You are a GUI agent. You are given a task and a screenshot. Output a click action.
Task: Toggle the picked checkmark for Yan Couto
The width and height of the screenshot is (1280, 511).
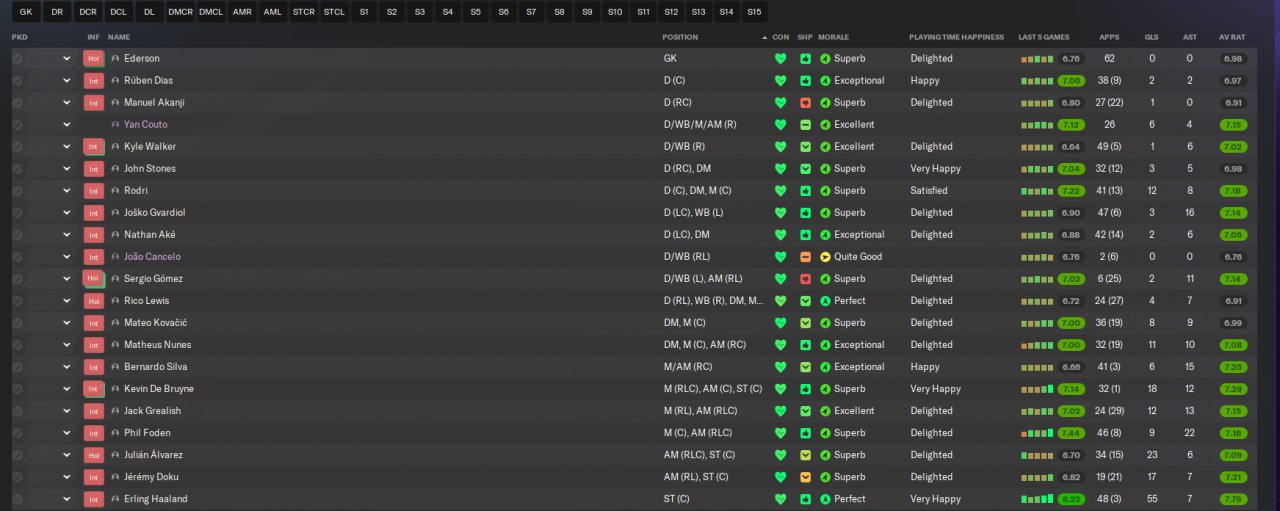[17, 125]
